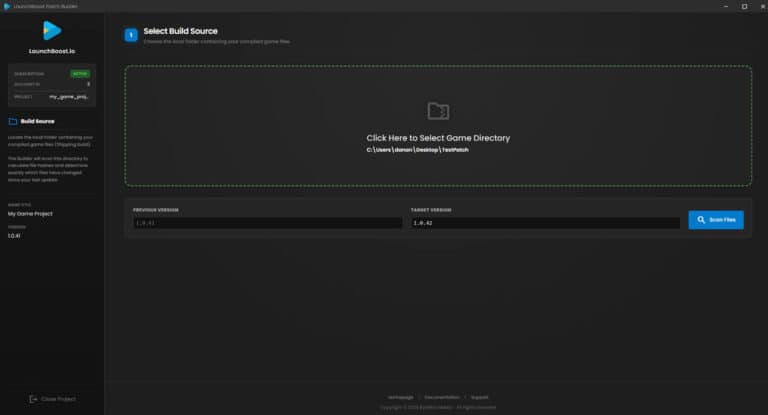Start scan with Scan Files button
Image resolution: width=768 pixels, height=415 pixels.
click(x=716, y=220)
